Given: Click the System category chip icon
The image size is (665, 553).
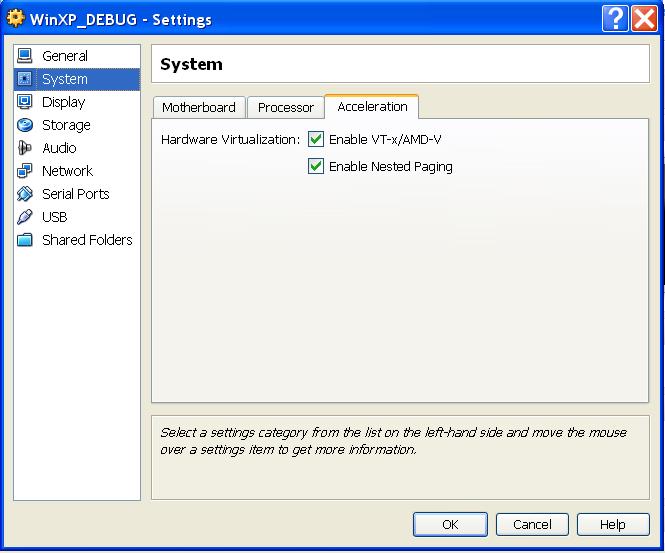Looking at the screenshot, I should click(25, 79).
